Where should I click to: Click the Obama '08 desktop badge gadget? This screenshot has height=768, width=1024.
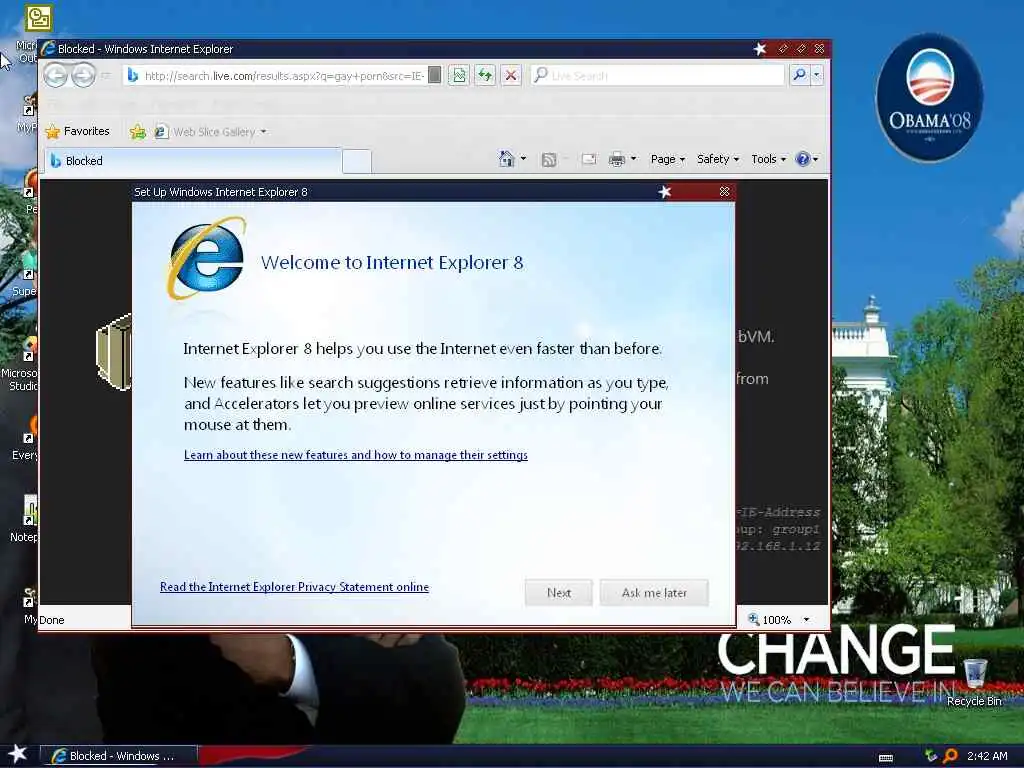[929, 98]
